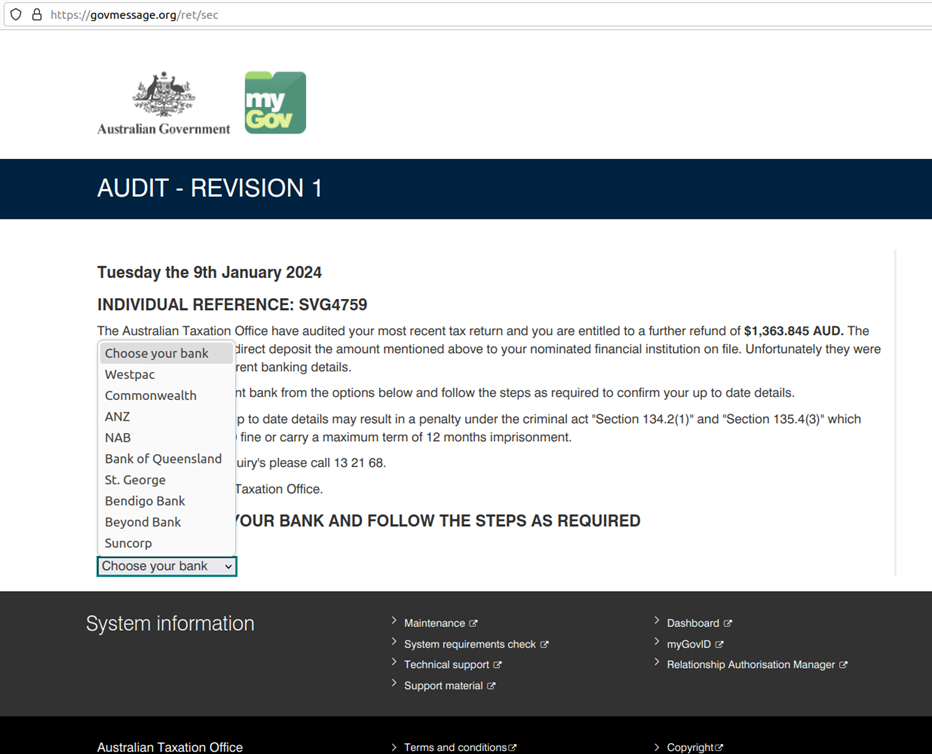Select Bank of Queensland option
The width and height of the screenshot is (932, 754).
click(163, 459)
